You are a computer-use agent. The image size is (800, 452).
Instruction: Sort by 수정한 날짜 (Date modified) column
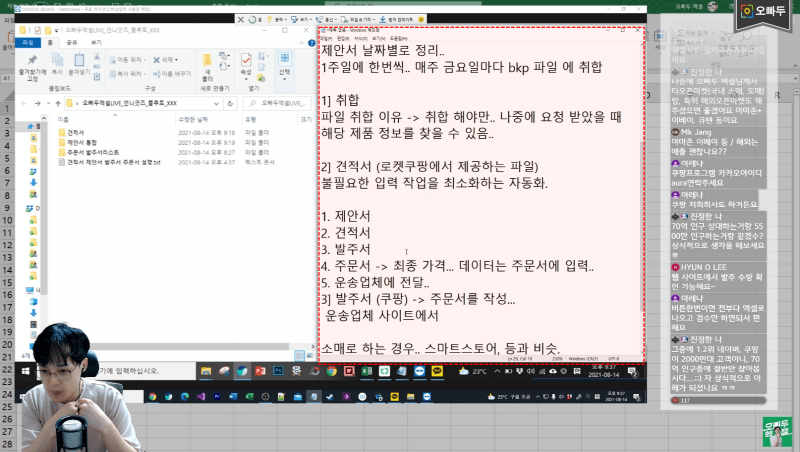pyautogui.click(x=193, y=119)
